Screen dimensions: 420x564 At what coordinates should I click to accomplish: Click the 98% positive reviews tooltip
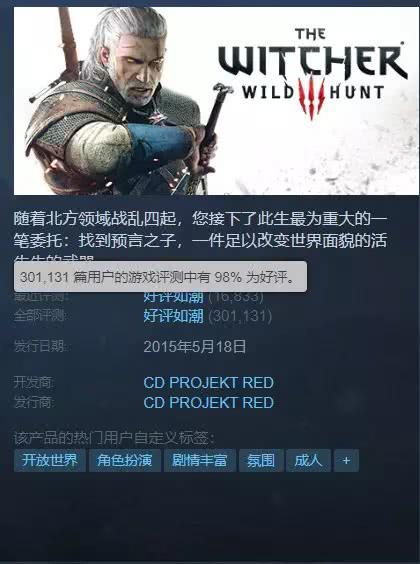tap(160, 277)
